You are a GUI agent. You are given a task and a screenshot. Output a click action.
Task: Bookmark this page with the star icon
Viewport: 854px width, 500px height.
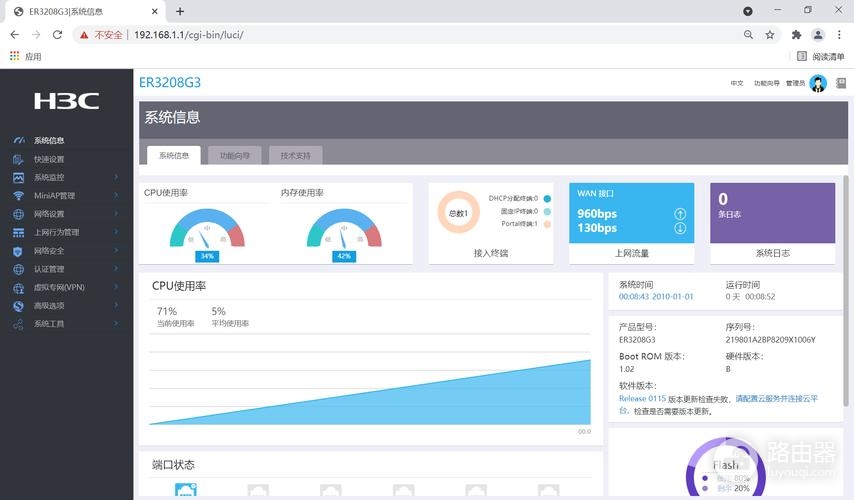(770, 34)
